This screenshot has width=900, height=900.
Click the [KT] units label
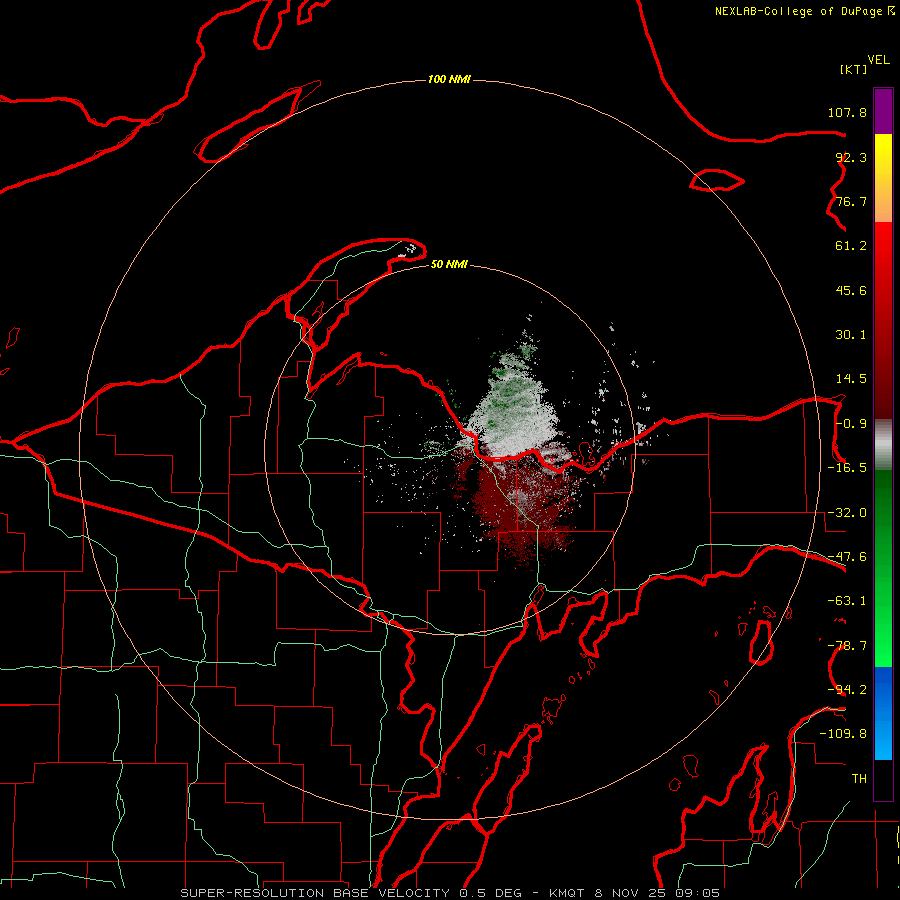coord(854,69)
